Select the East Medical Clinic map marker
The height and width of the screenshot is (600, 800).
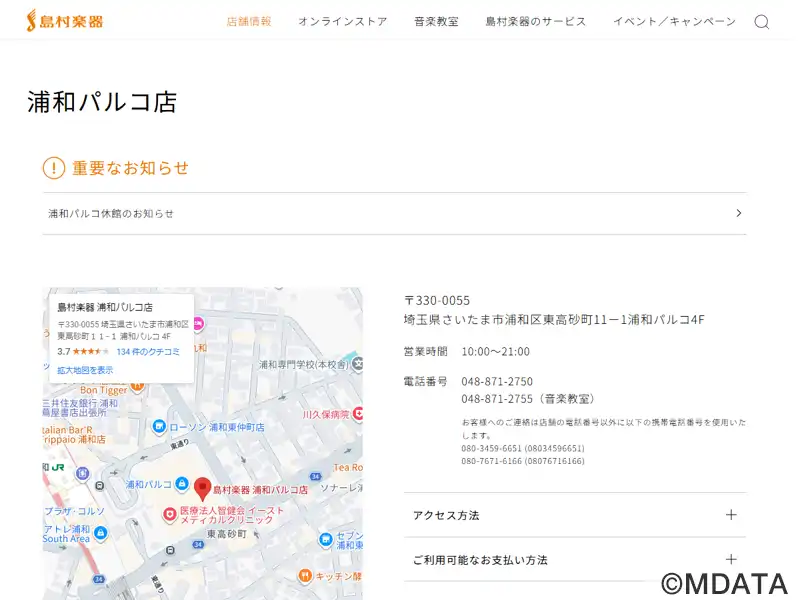coord(170,514)
